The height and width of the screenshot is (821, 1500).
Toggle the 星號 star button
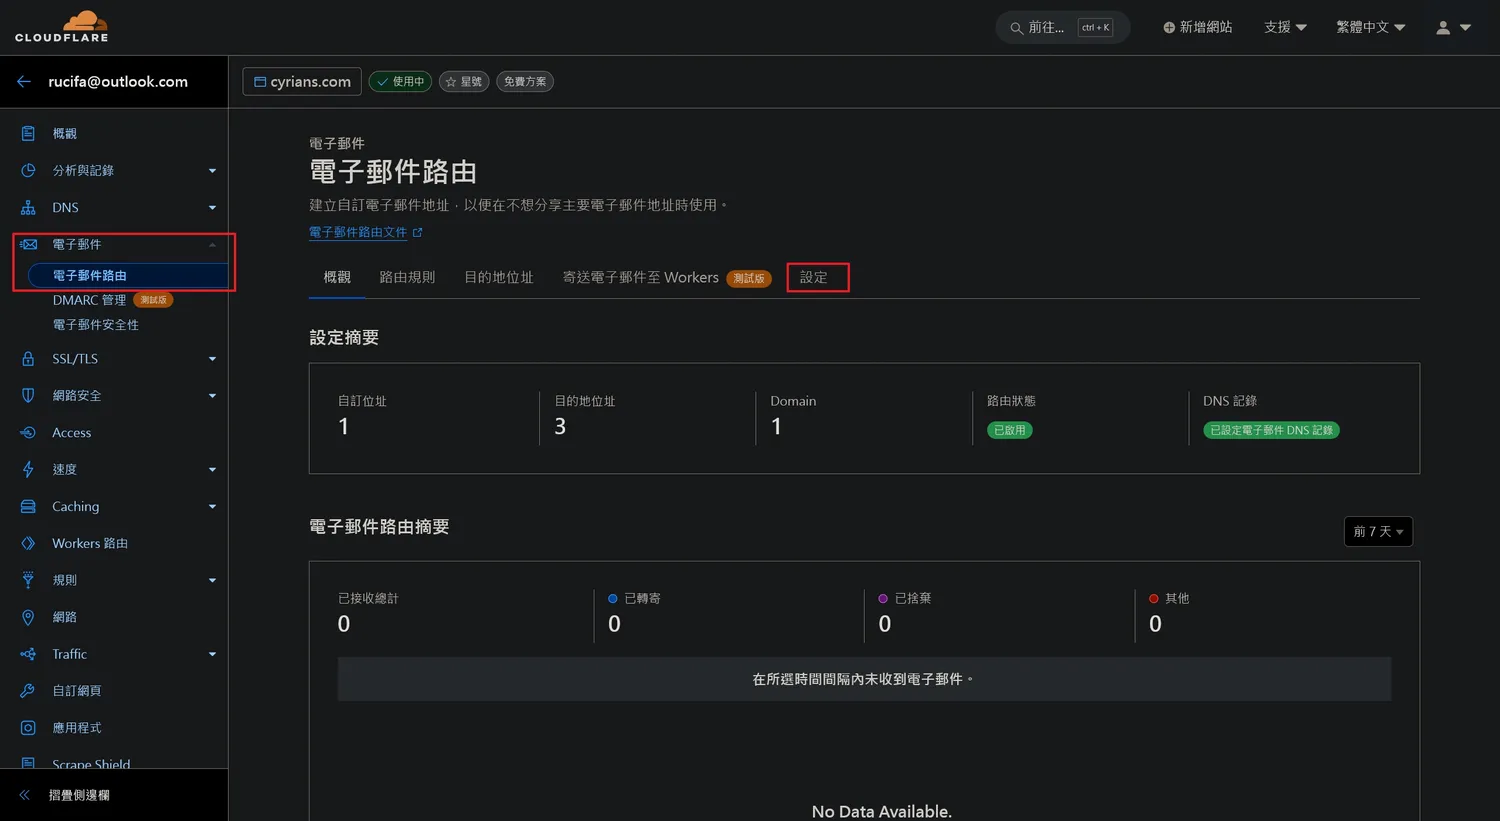point(464,82)
